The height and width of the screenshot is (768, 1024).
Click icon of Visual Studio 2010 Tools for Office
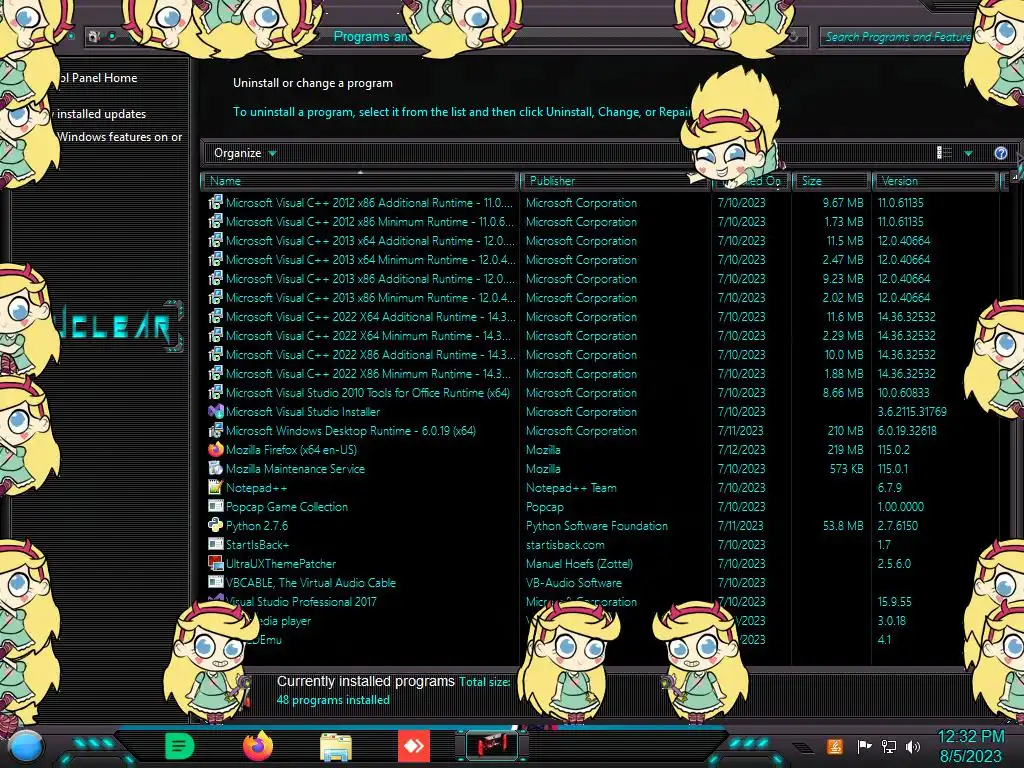tap(216, 392)
